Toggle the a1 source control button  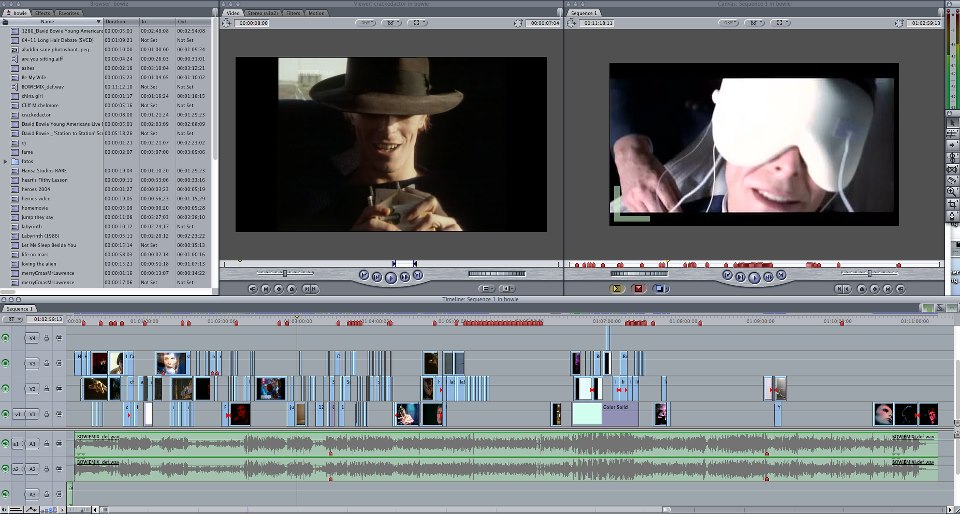17,444
